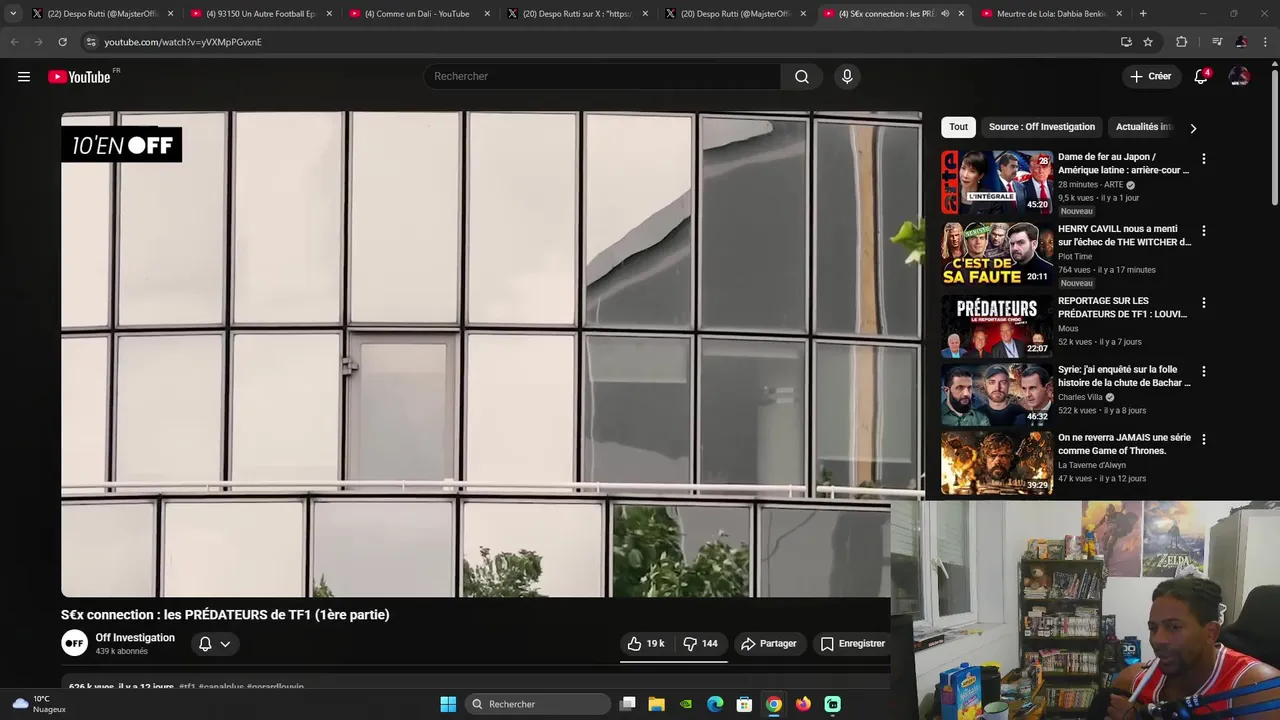Image resolution: width=1280 pixels, height=720 pixels.
Task: Open the Windows Start menu
Action: point(448,704)
